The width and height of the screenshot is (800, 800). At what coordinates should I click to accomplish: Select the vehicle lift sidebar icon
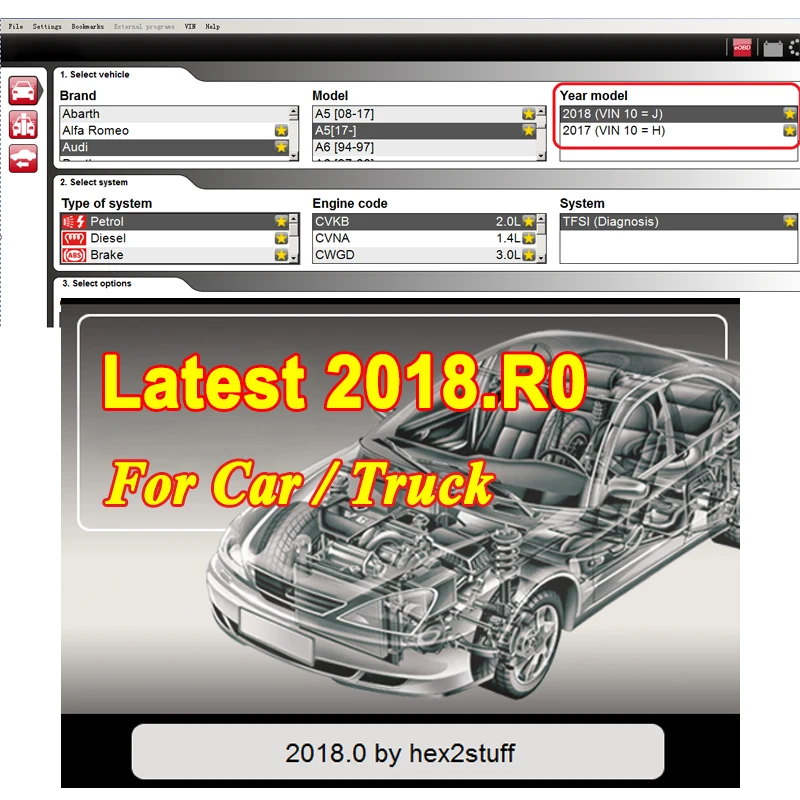tap(23, 124)
